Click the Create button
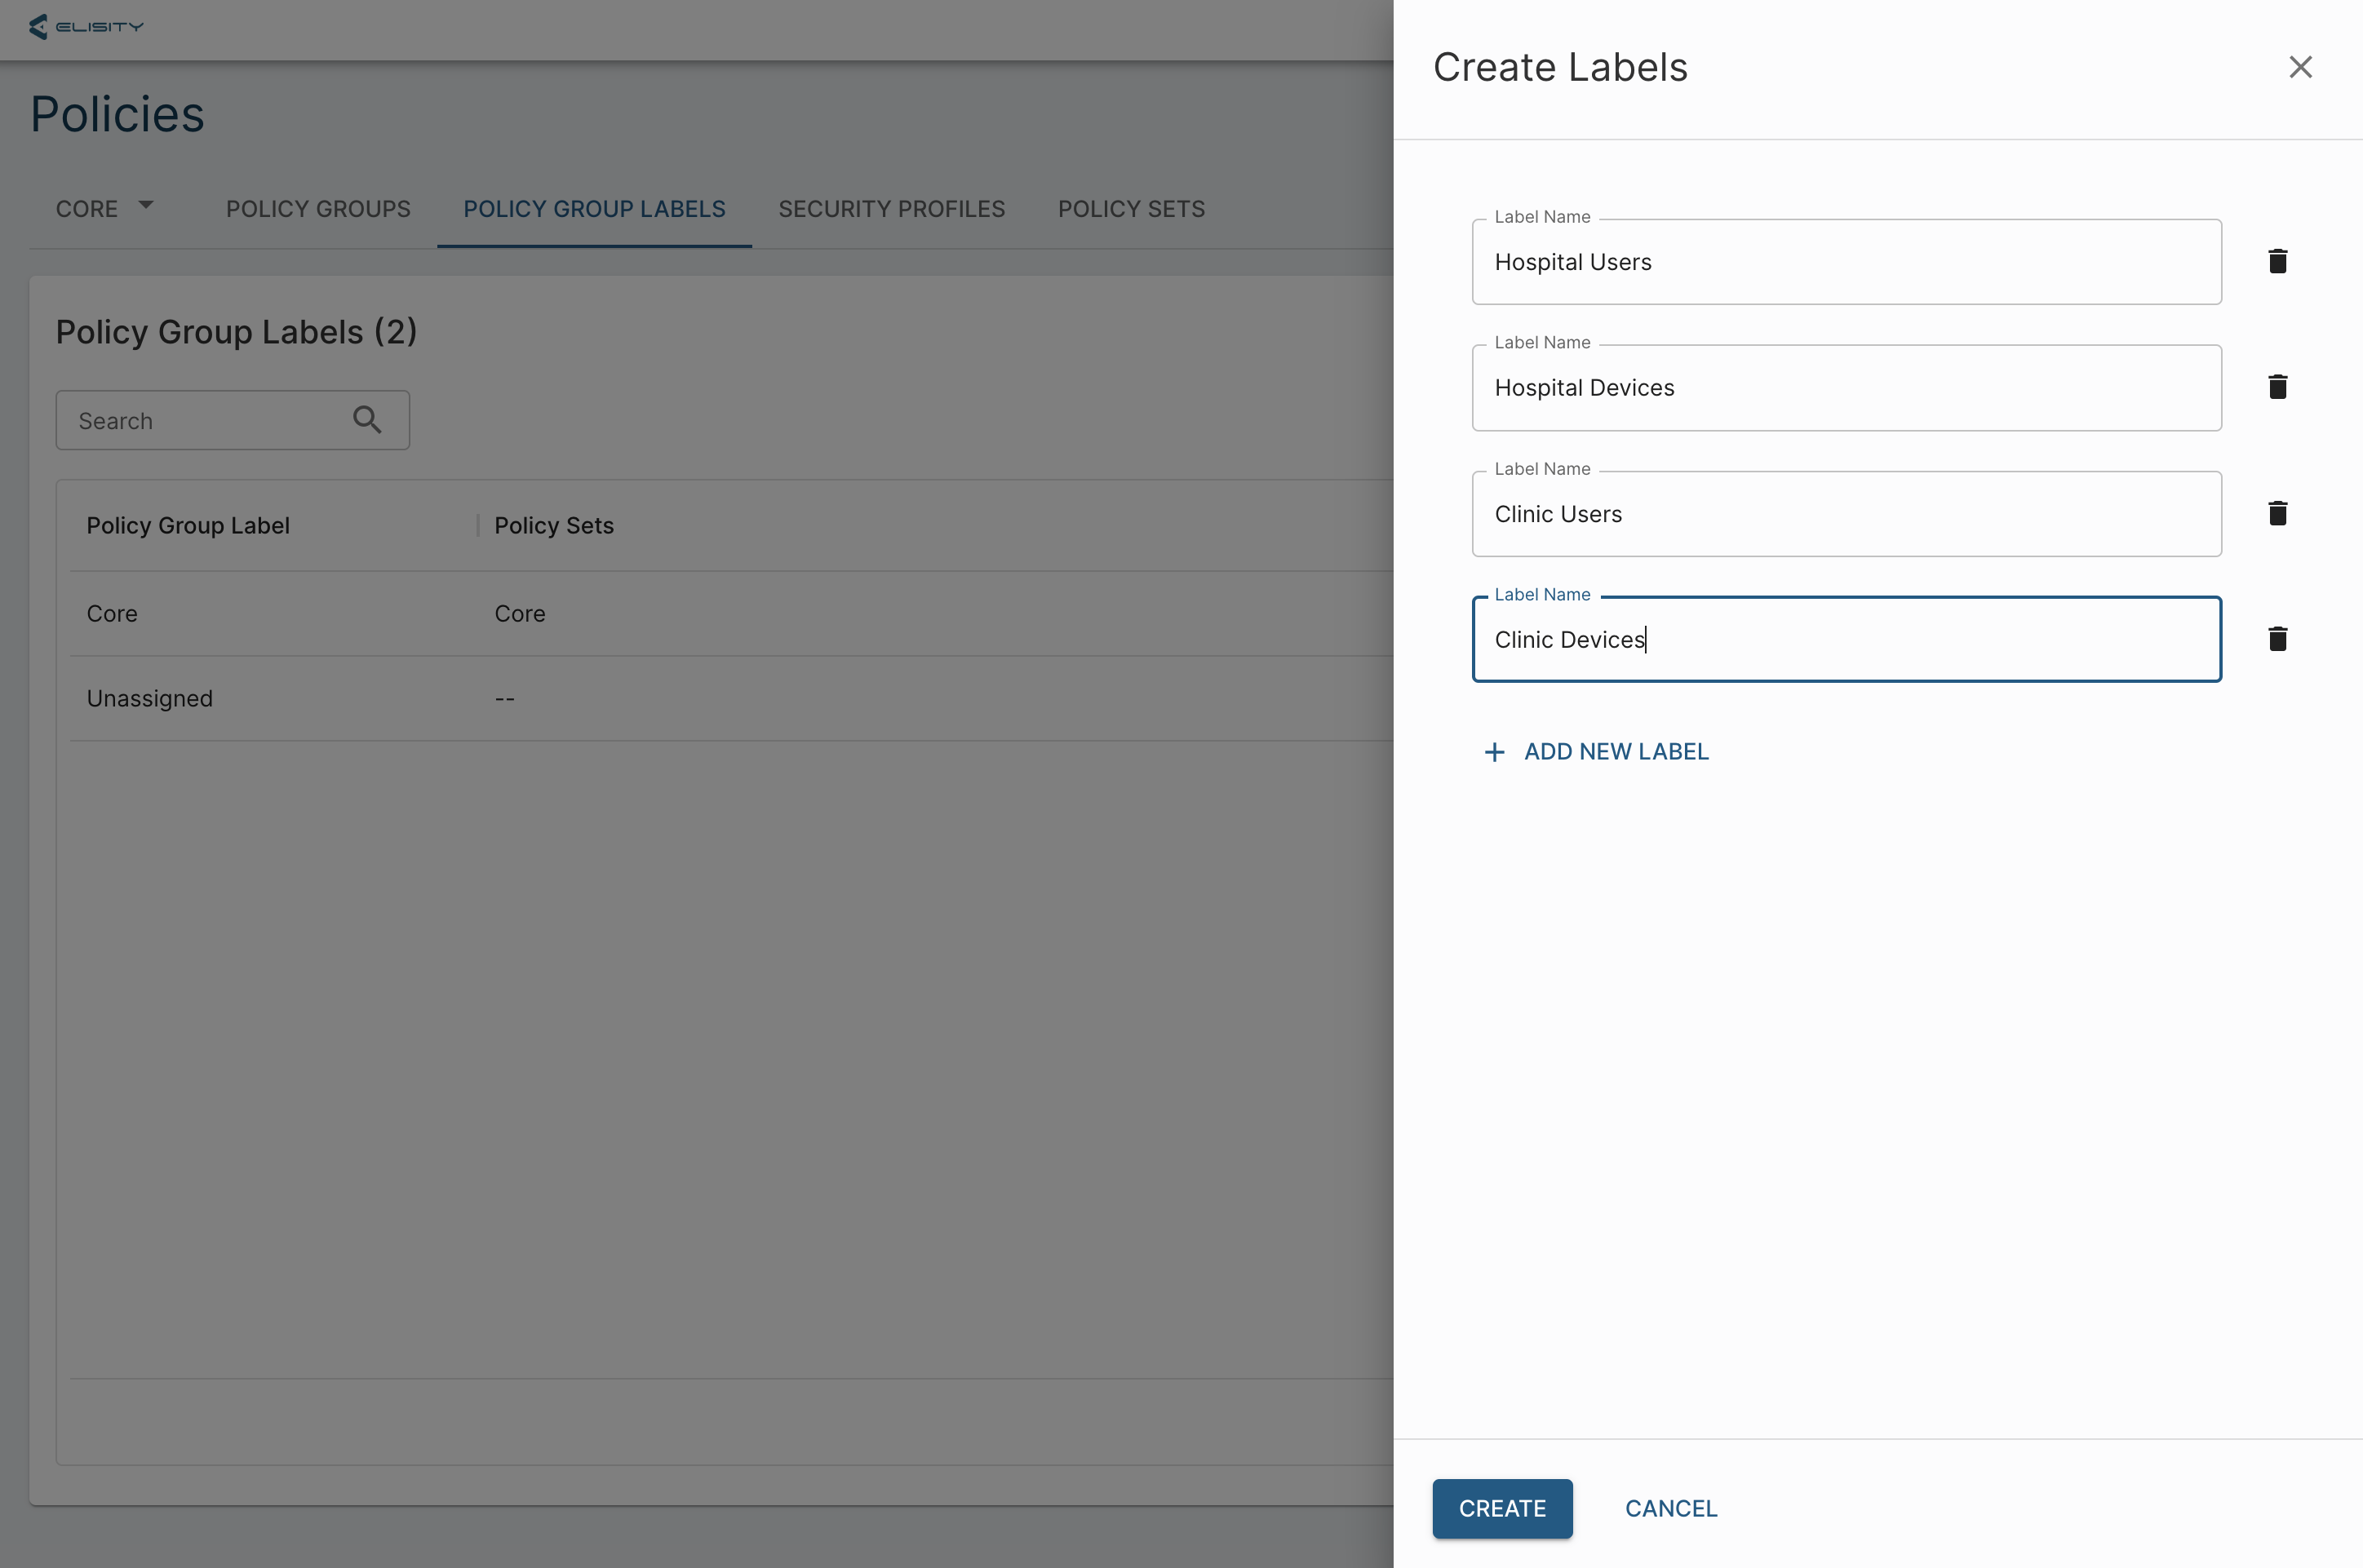Image resolution: width=2363 pixels, height=1568 pixels. (x=1502, y=1508)
